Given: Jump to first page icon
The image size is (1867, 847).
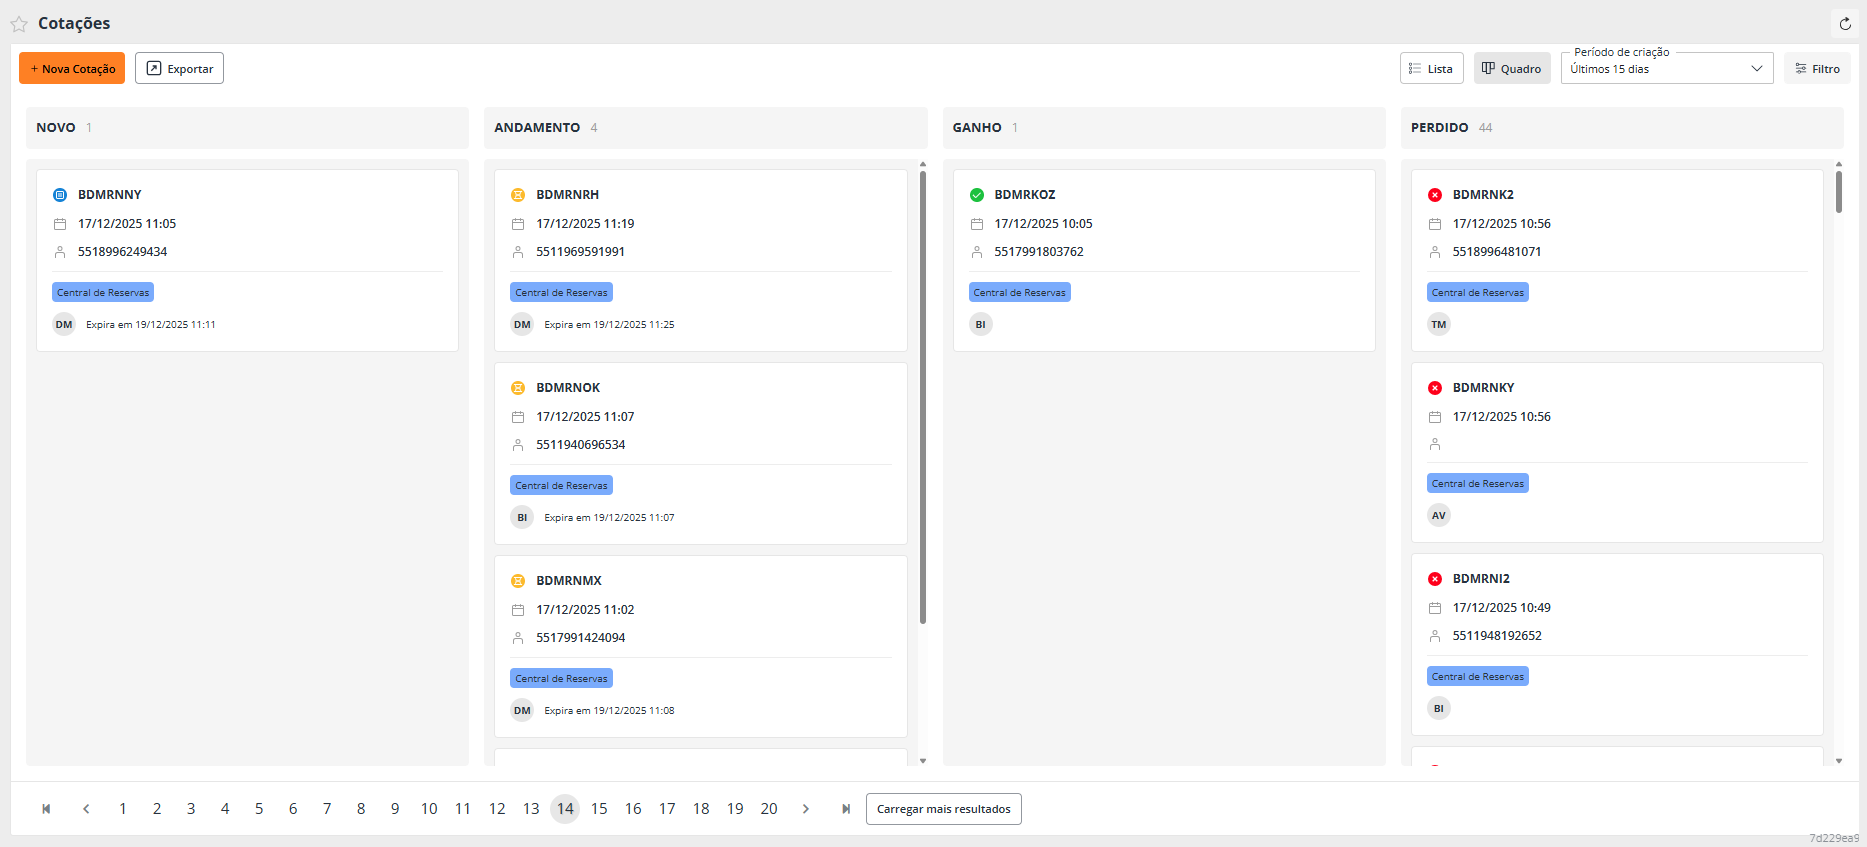Looking at the screenshot, I should [46, 809].
